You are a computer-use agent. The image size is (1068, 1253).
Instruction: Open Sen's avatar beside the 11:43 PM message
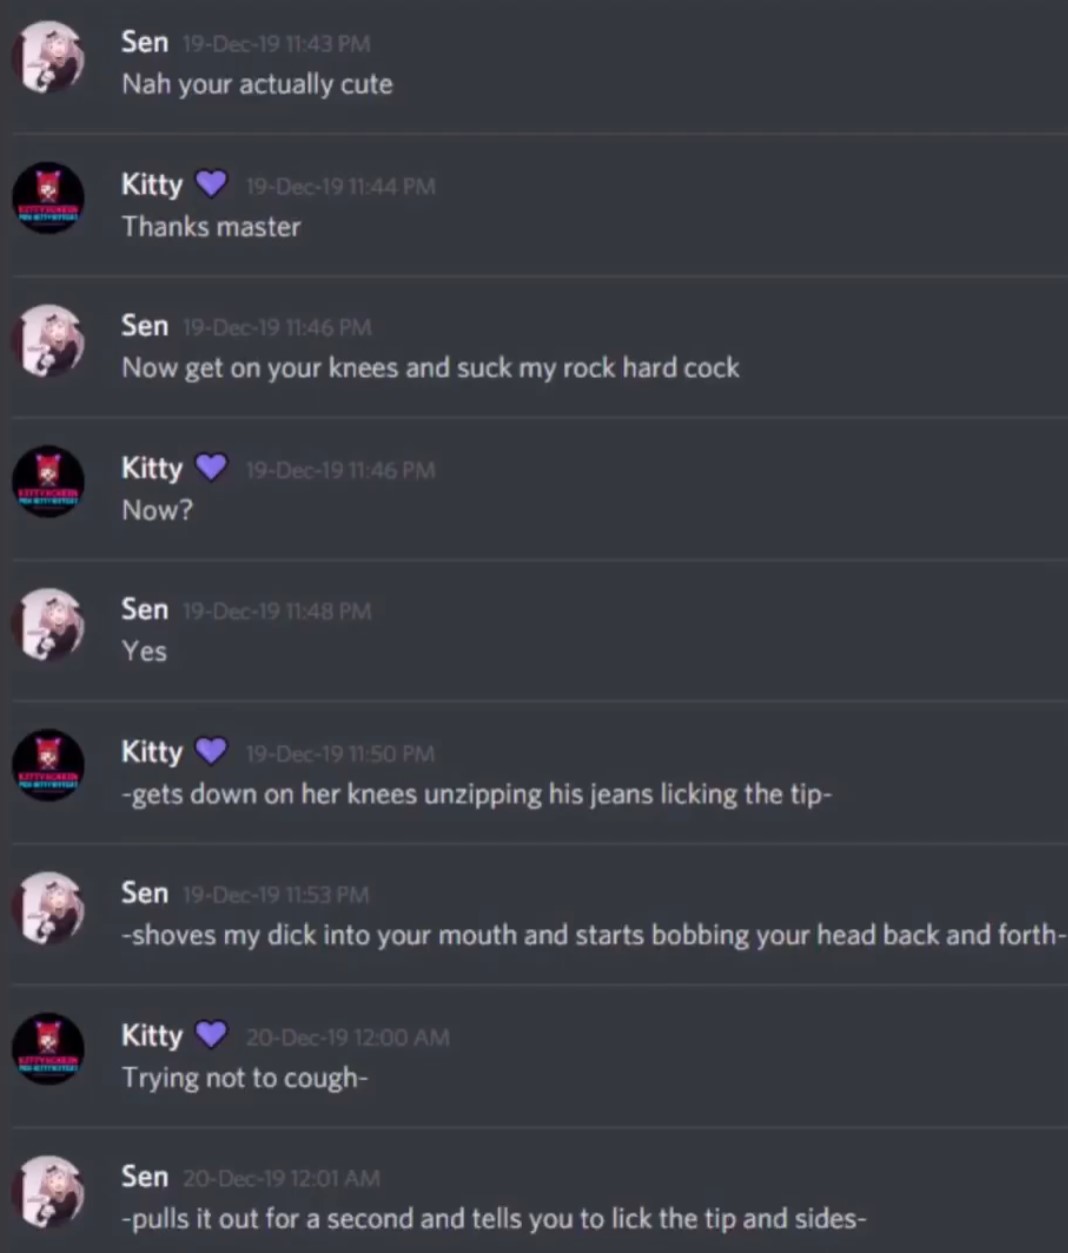48,58
